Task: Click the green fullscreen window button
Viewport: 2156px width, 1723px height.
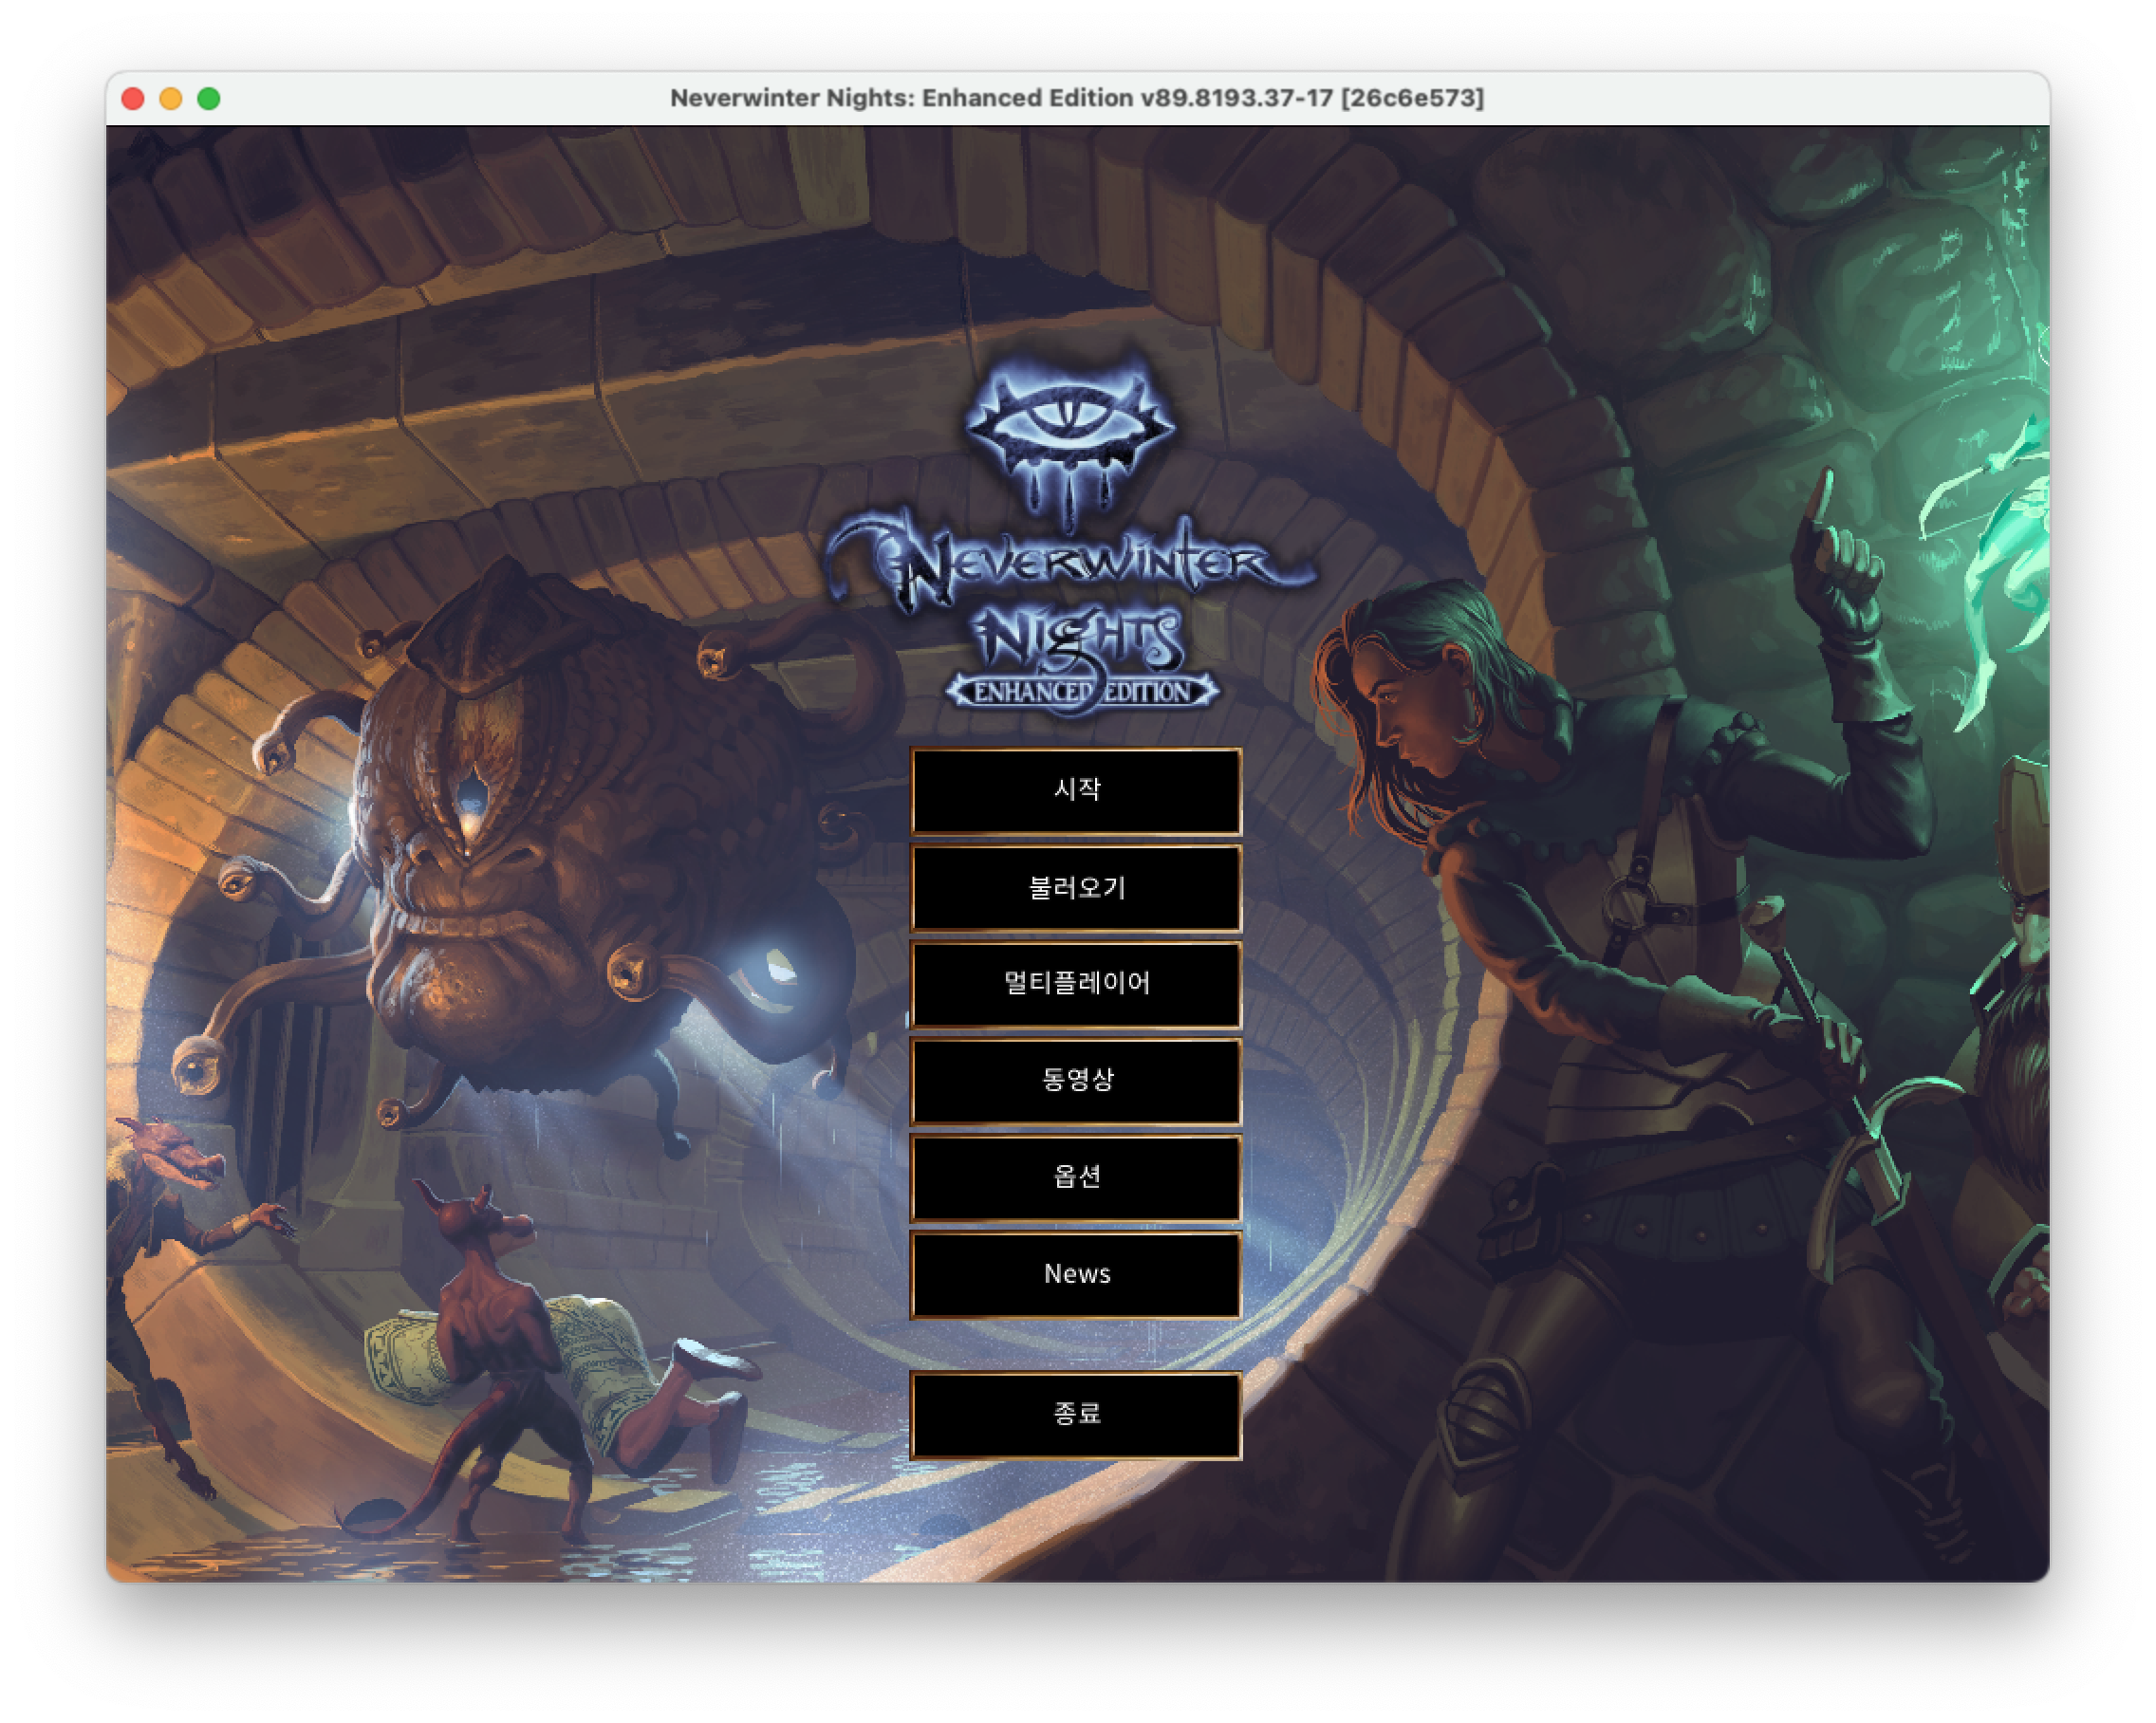Action: [x=209, y=98]
